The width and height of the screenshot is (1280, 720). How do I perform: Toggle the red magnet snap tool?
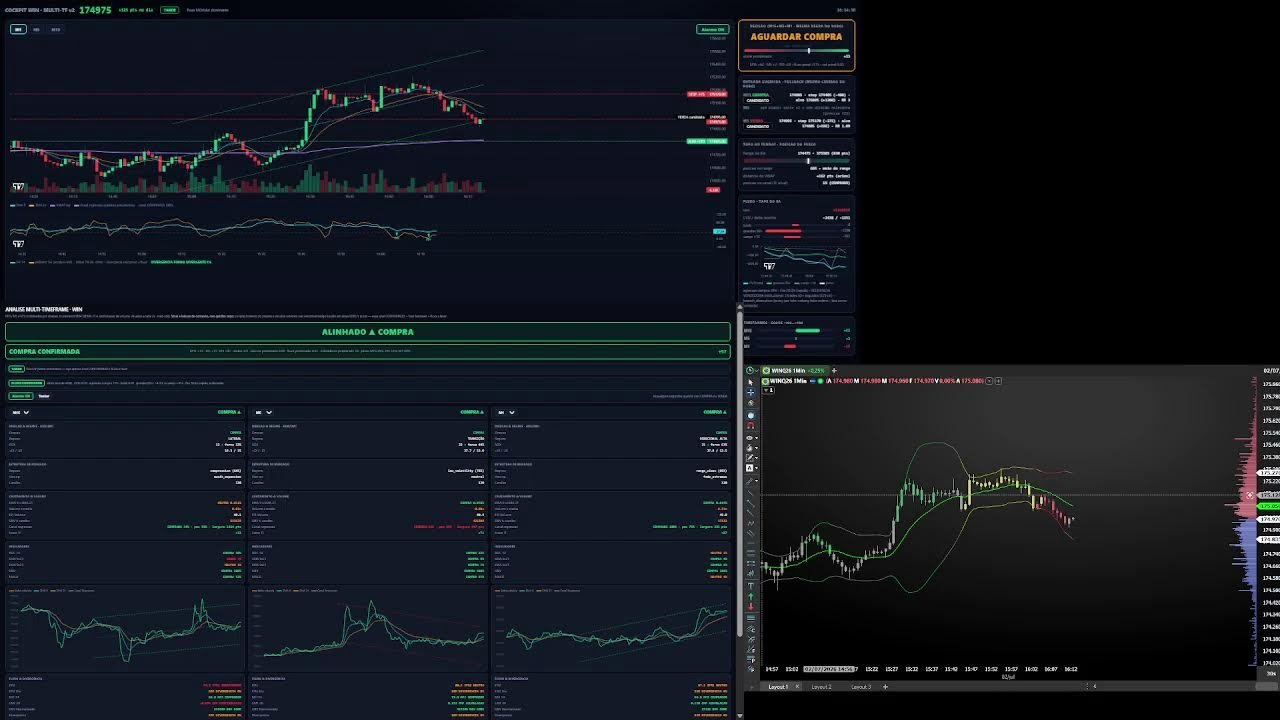tap(751, 425)
